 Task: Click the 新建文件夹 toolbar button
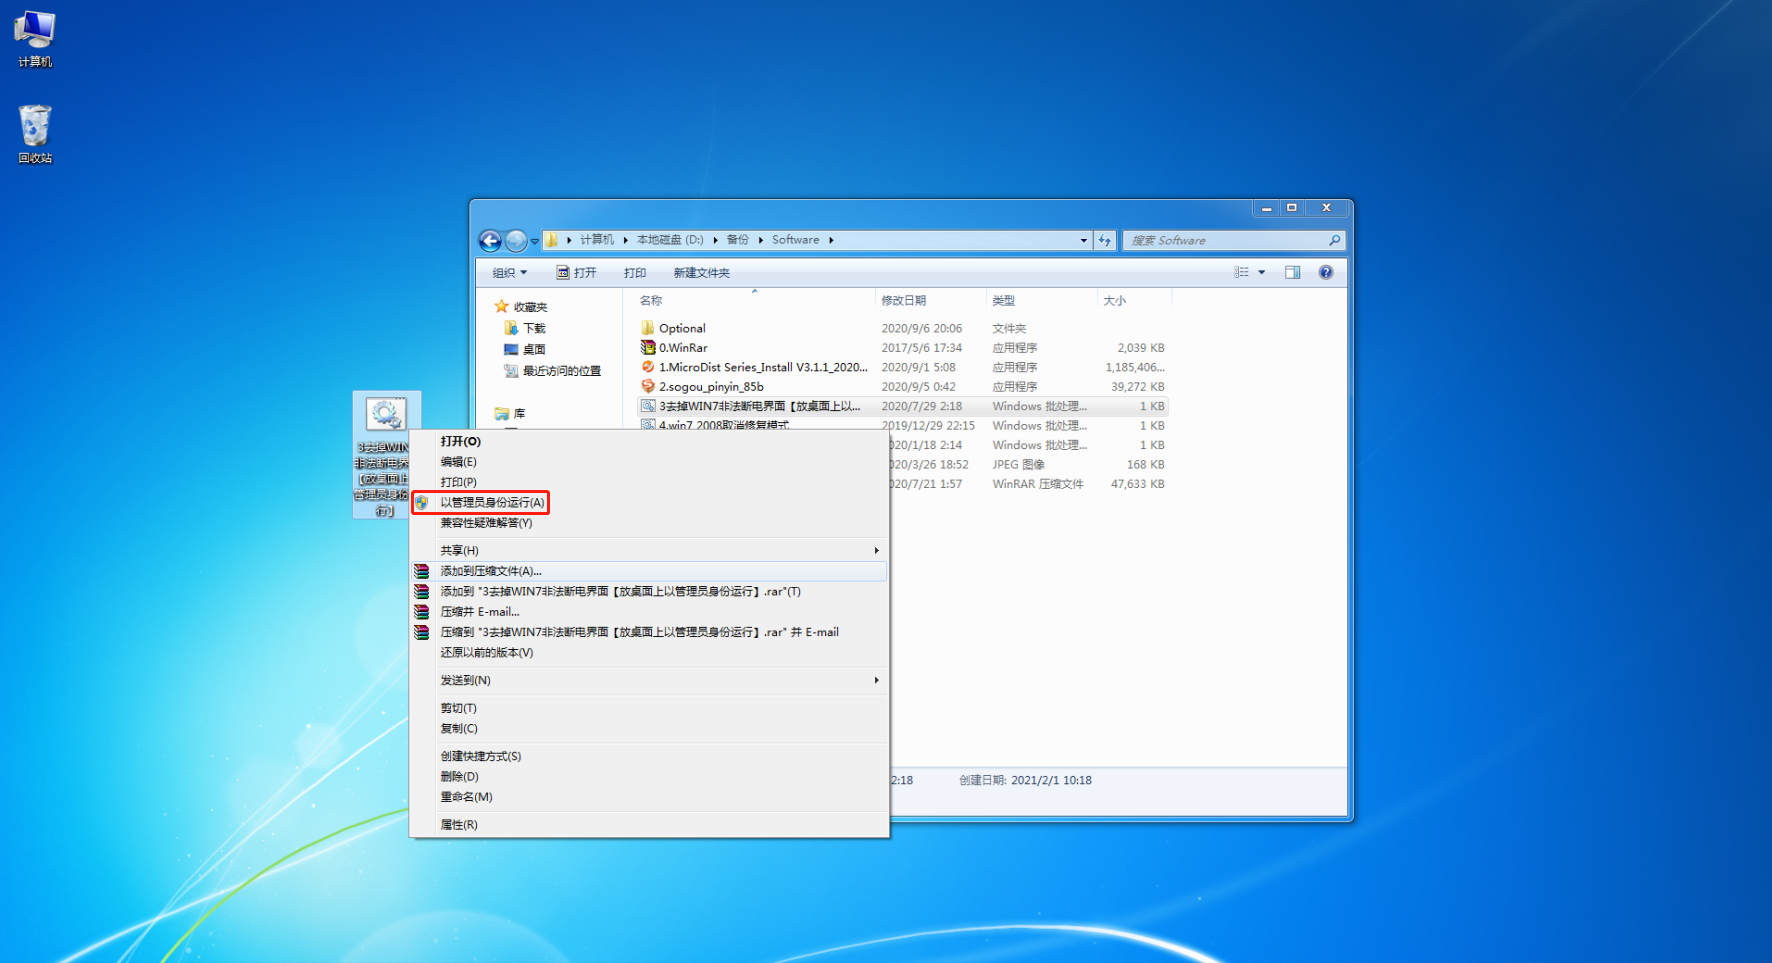click(701, 273)
